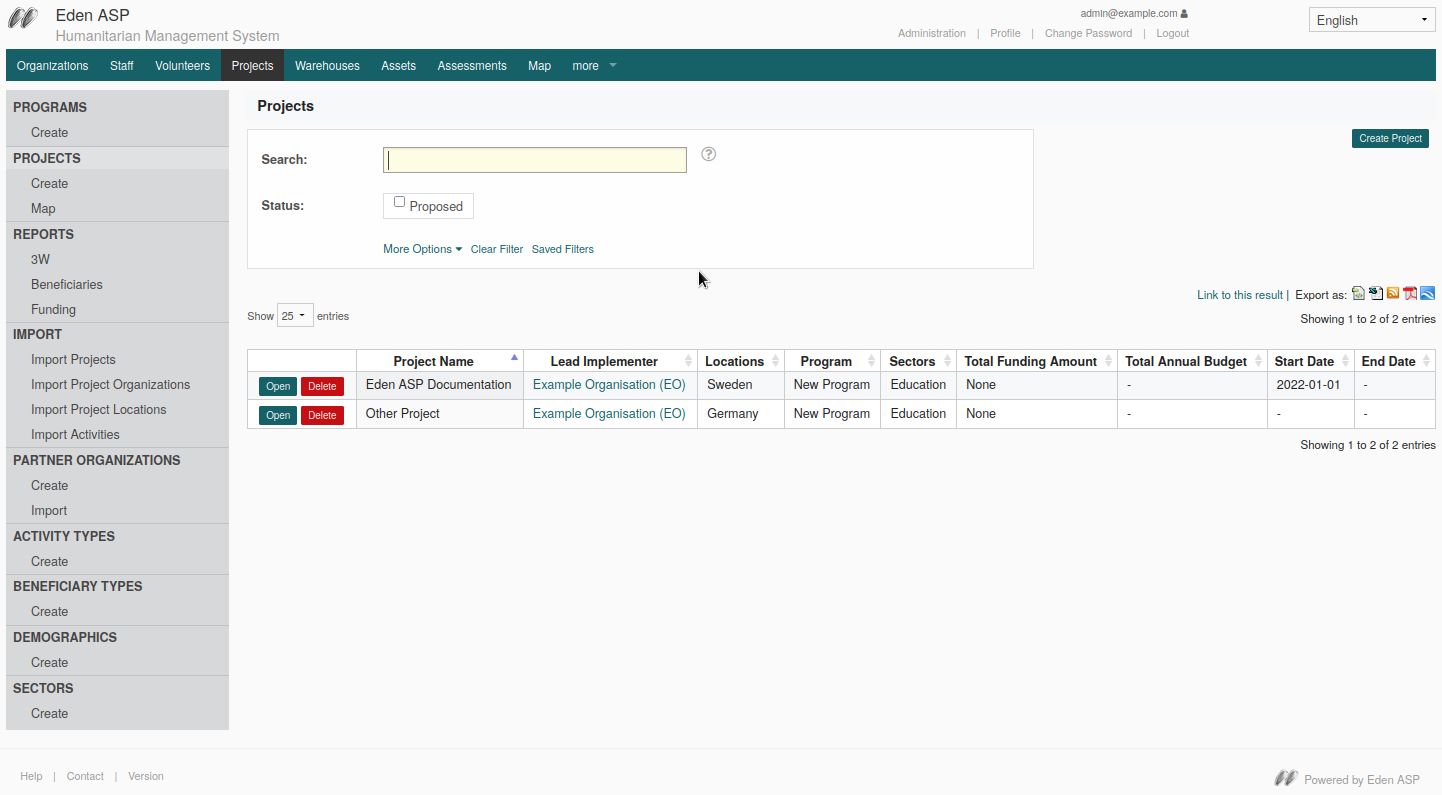This screenshot has height=795, width=1442.
Task: Open Example Organisation link in Sweden row
Action: click(609, 384)
